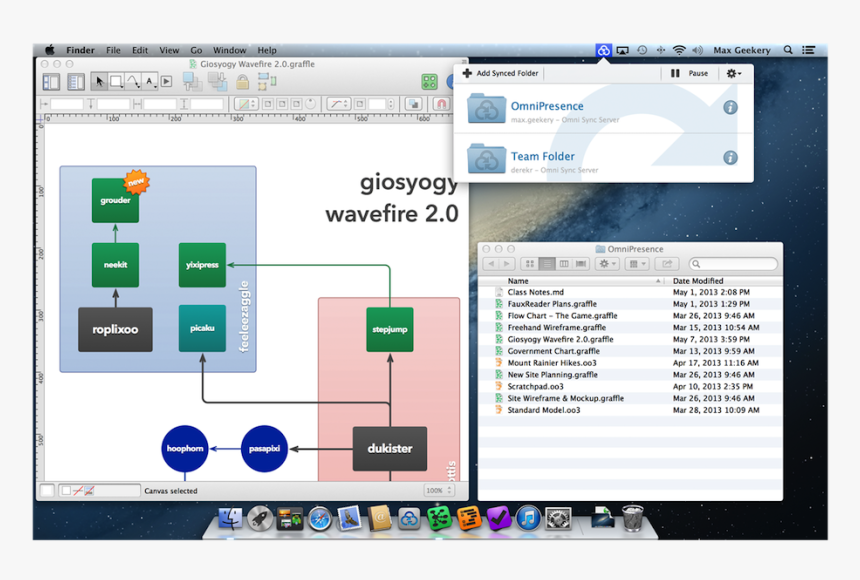Open the Go menu
860x580 pixels.
(196, 50)
